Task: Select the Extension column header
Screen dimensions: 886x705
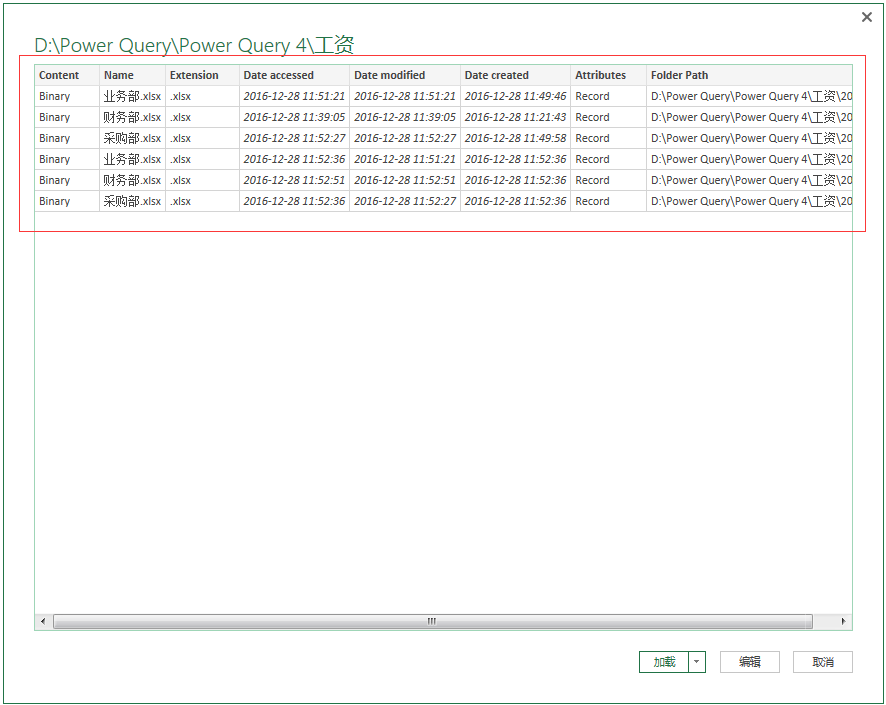Action: (x=202, y=75)
